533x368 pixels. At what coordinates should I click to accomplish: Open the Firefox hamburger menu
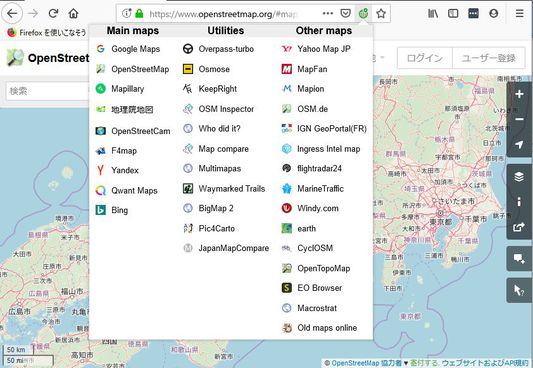pos(519,14)
